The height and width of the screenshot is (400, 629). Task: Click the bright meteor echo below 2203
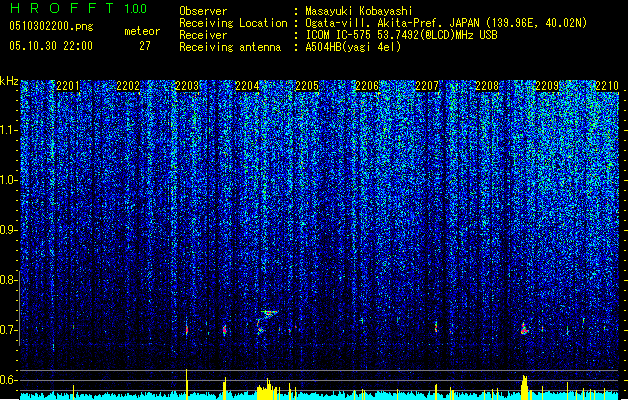[187, 329]
